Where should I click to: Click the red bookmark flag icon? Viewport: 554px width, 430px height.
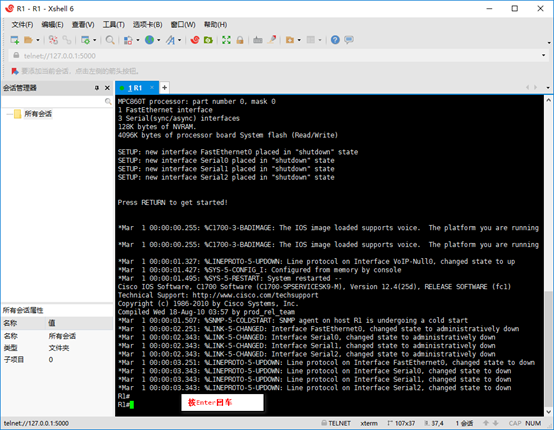[15, 71]
